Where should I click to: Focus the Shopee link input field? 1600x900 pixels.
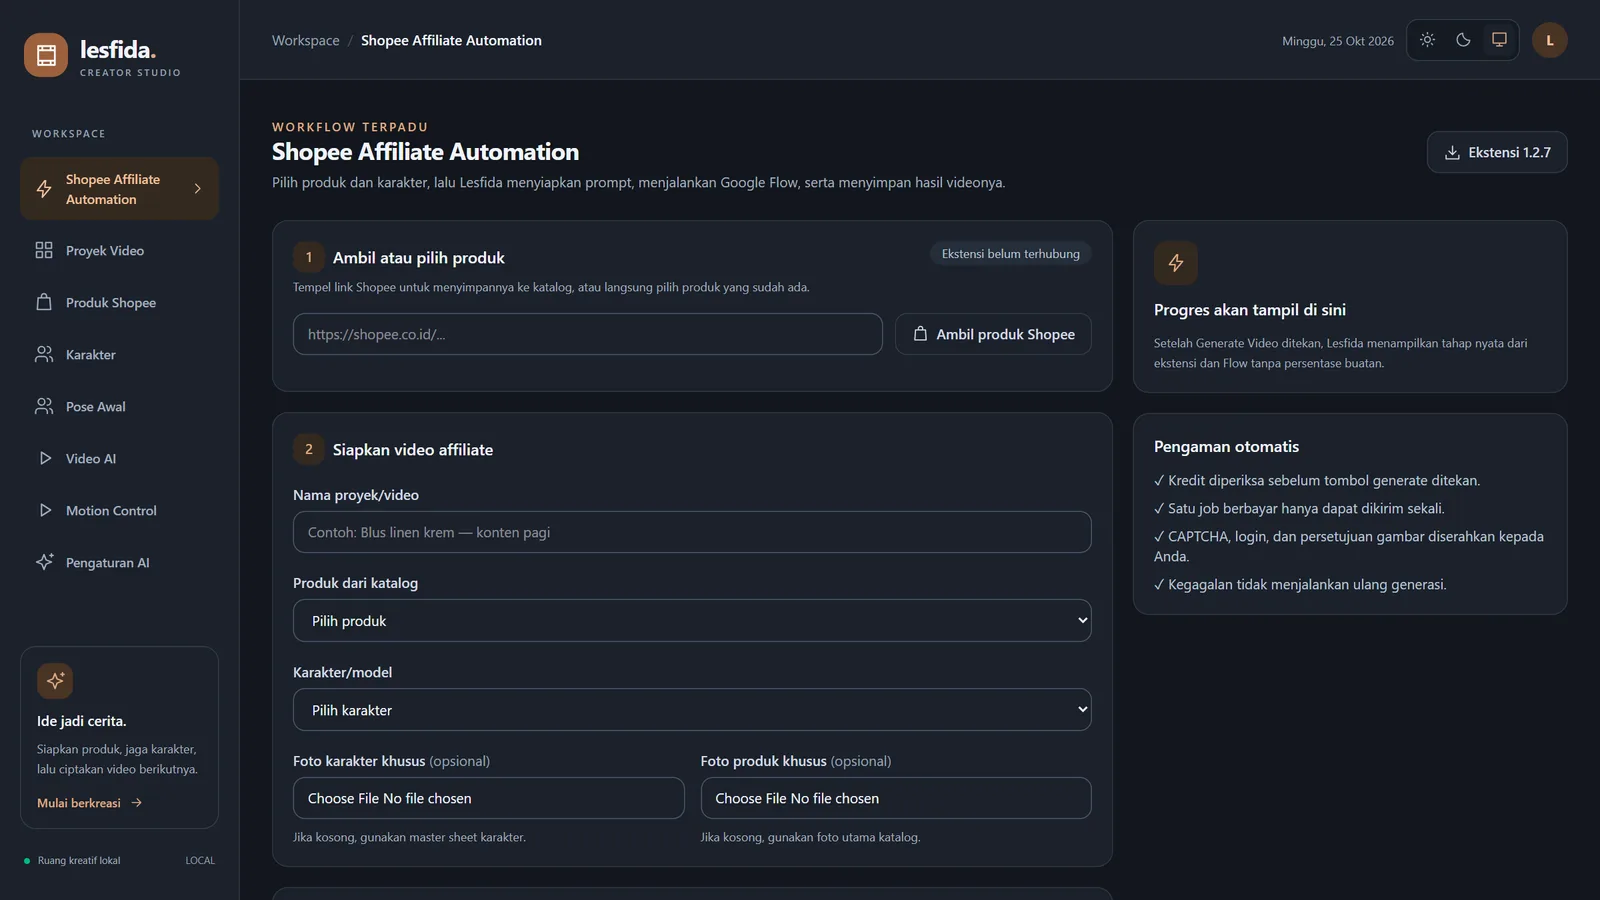(x=588, y=334)
